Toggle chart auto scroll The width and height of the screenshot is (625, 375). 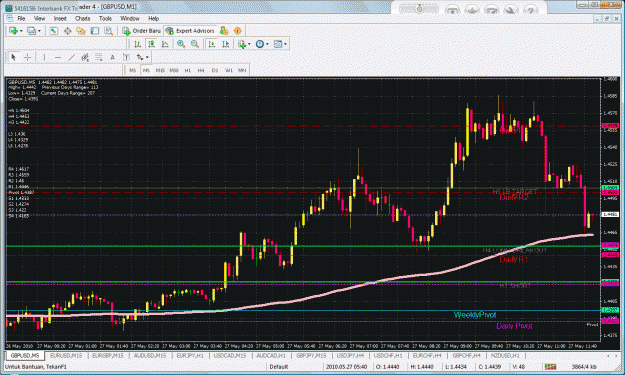click(212, 44)
